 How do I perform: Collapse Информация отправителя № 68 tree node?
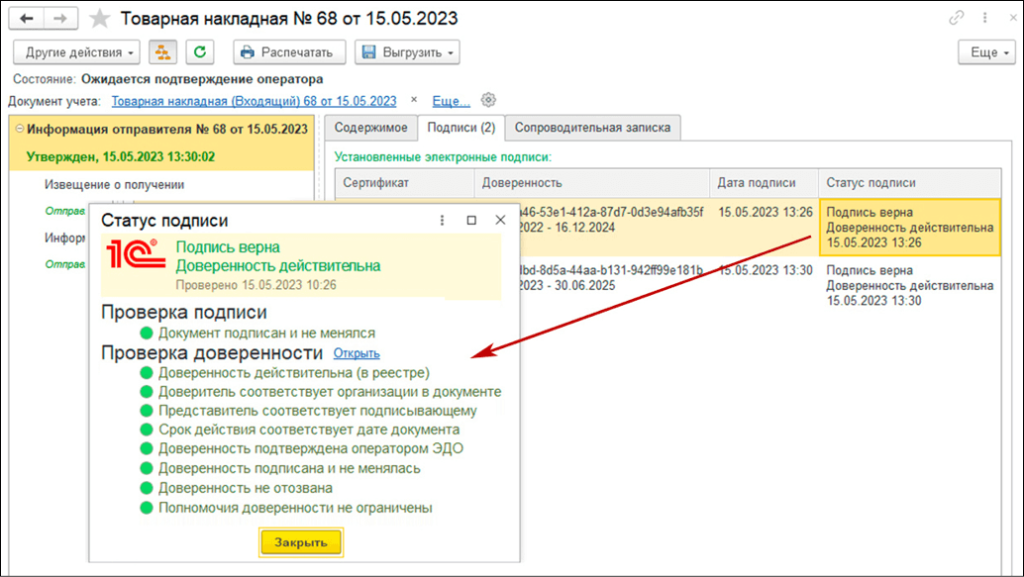click(20, 129)
